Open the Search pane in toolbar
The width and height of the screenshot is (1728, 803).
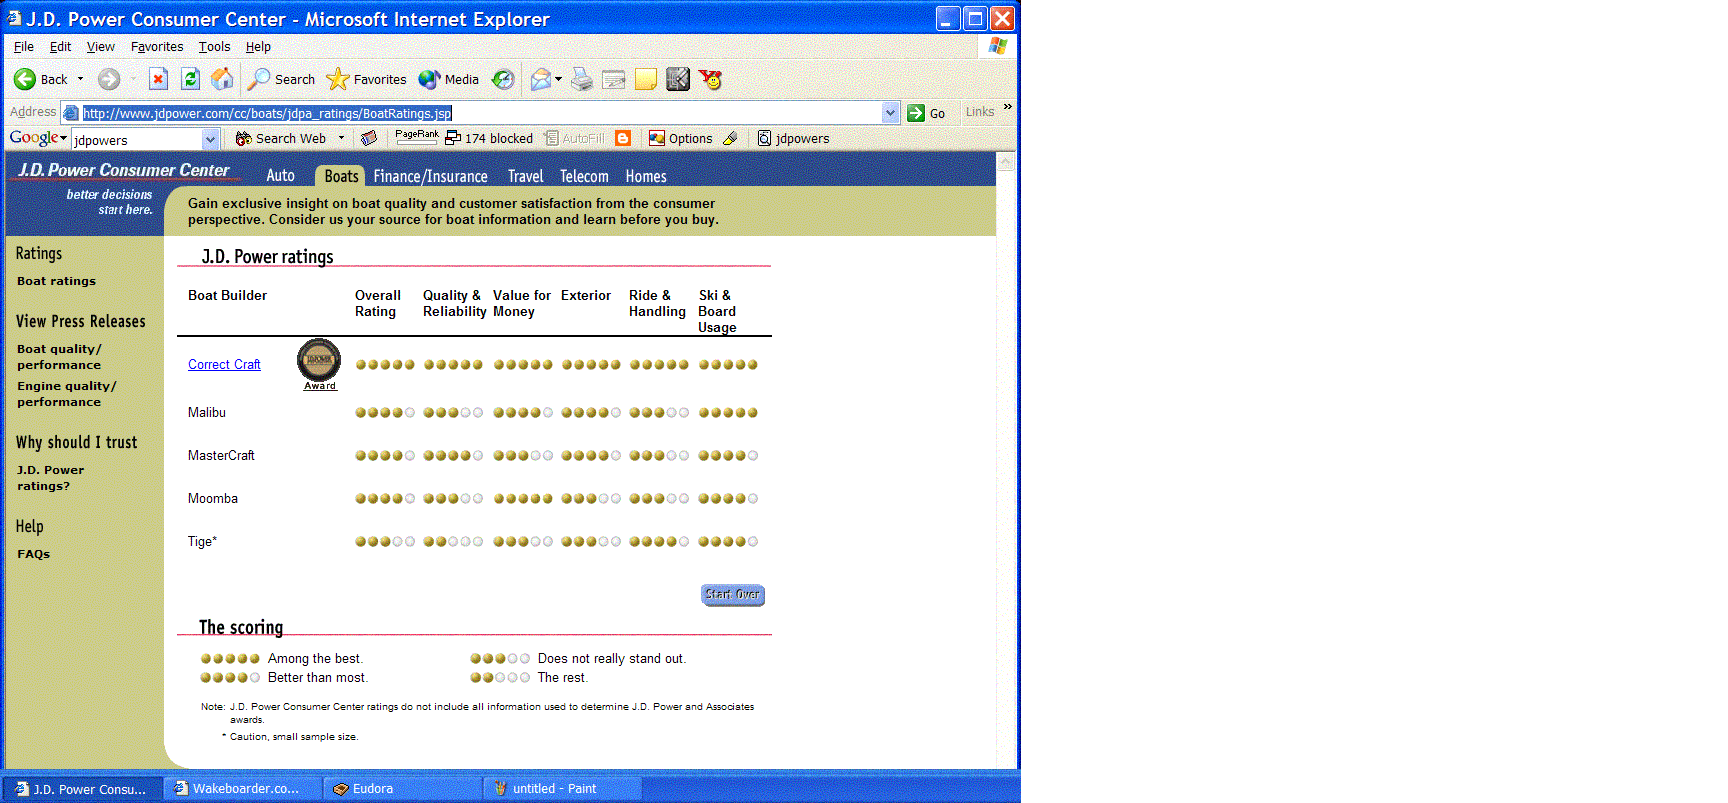click(x=281, y=79)
